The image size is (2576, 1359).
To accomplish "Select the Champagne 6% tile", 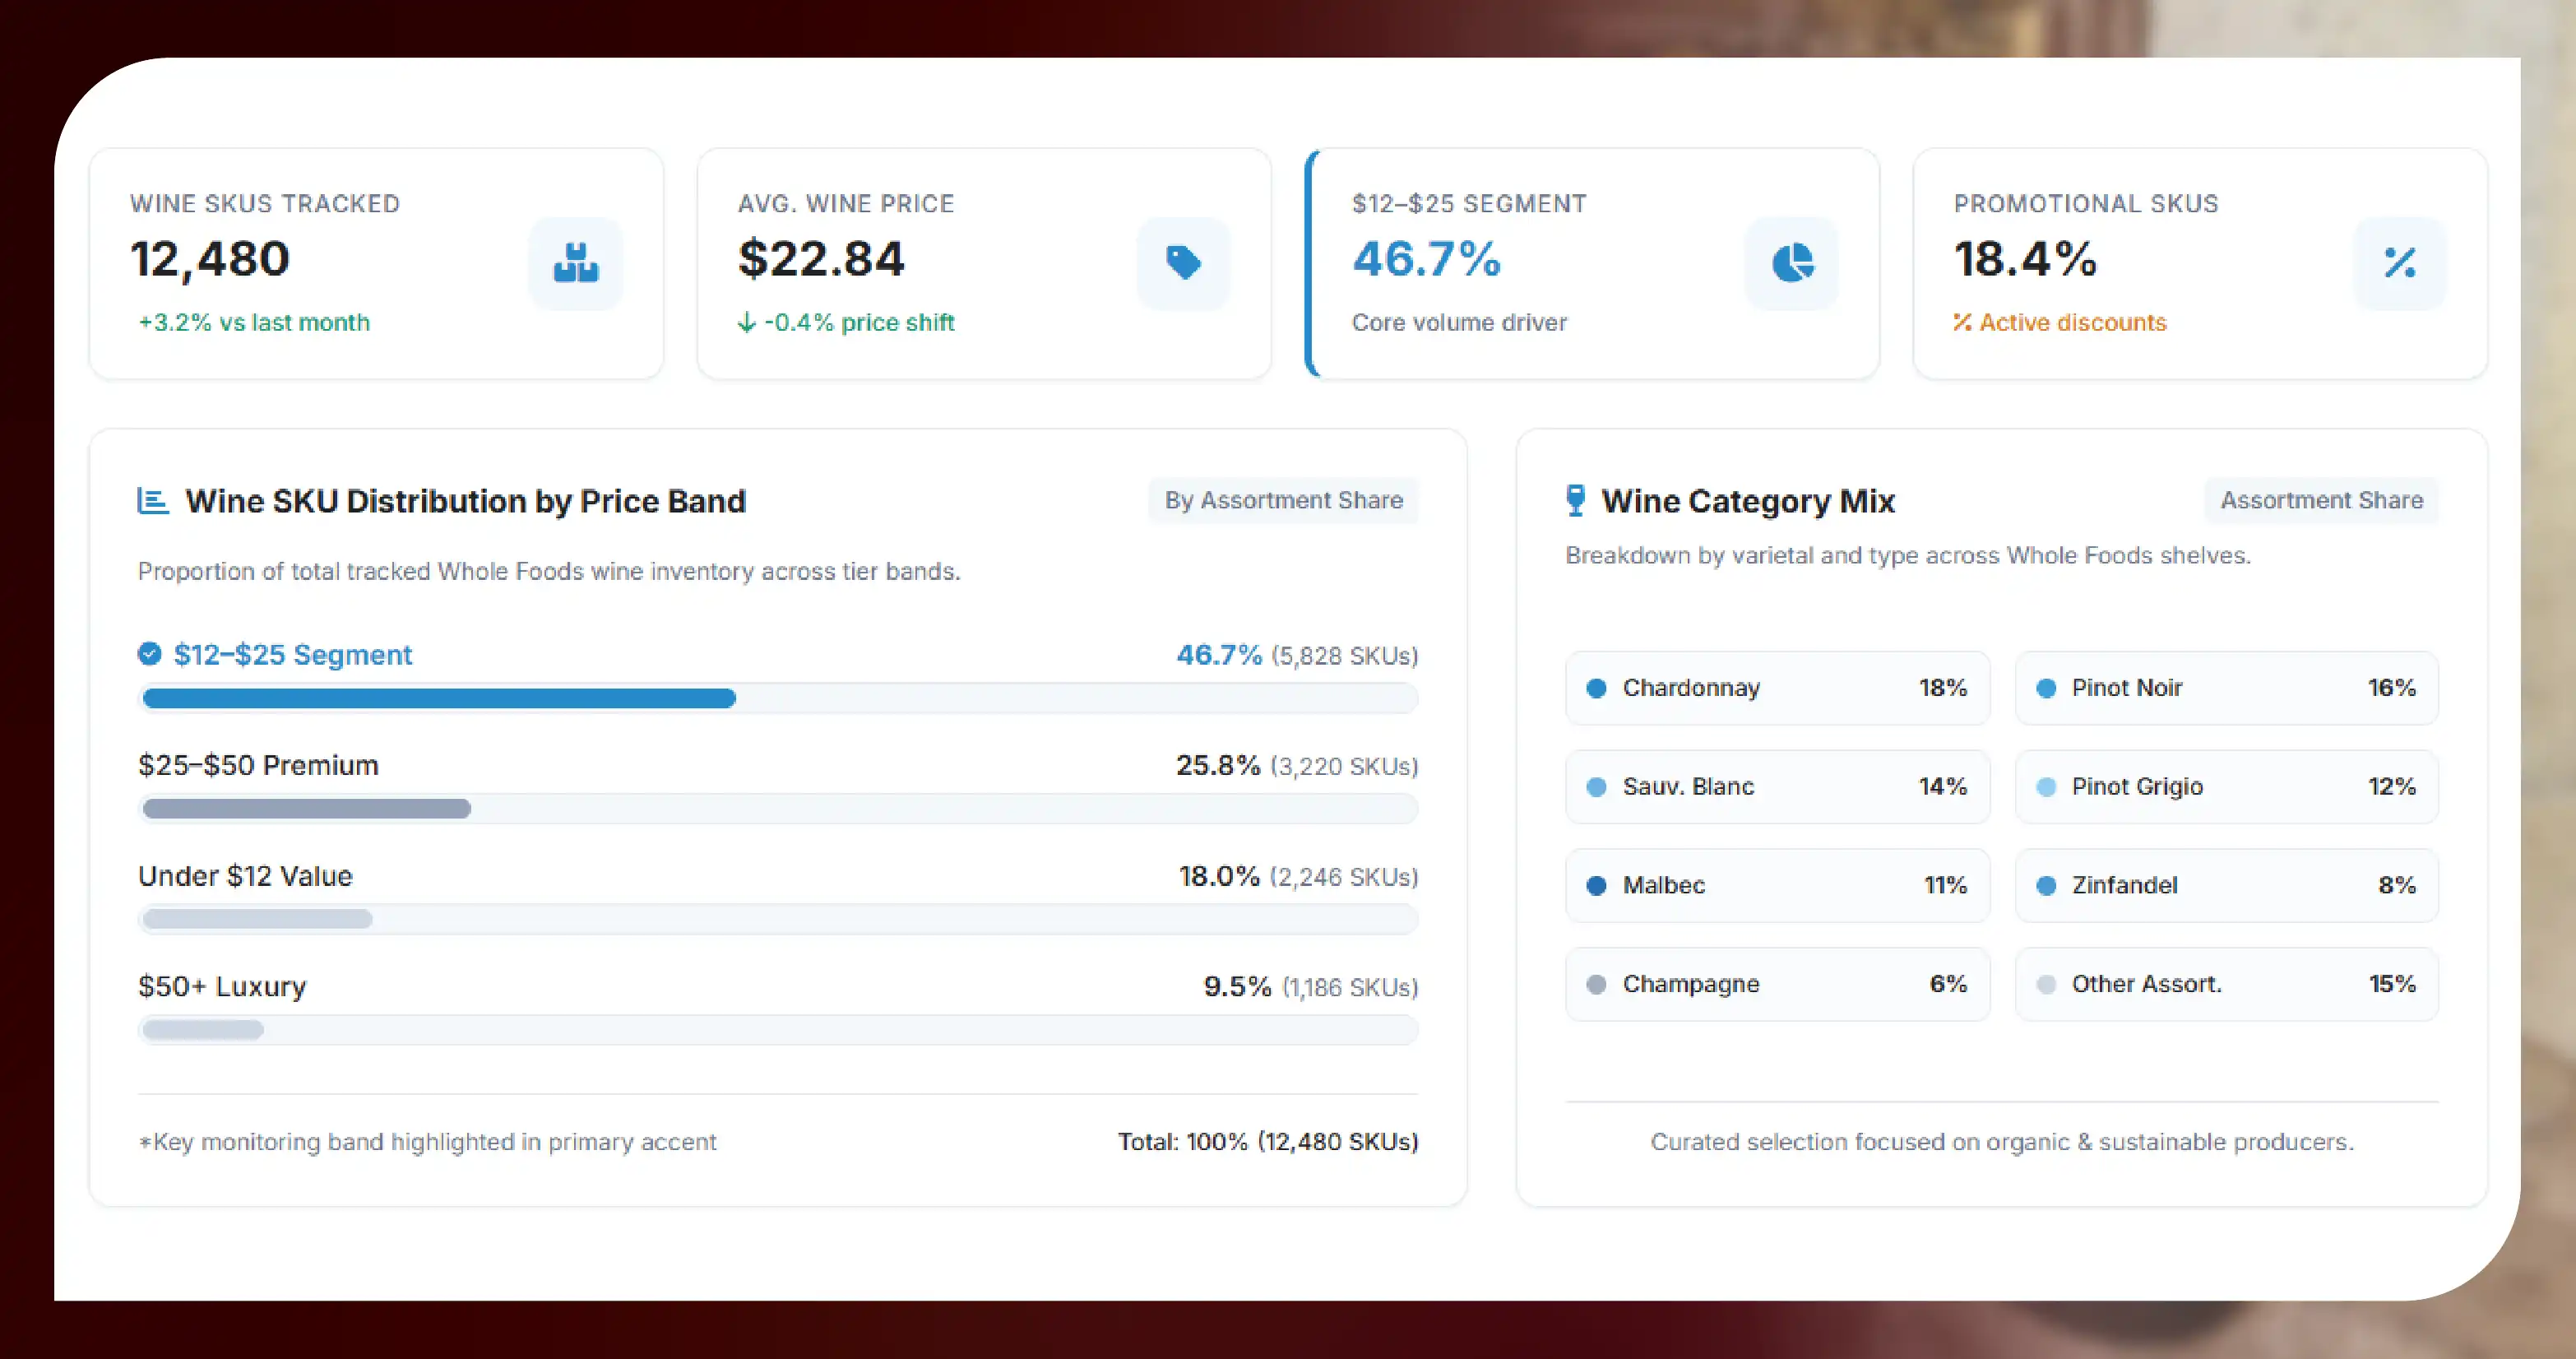I will [1777, 984].
